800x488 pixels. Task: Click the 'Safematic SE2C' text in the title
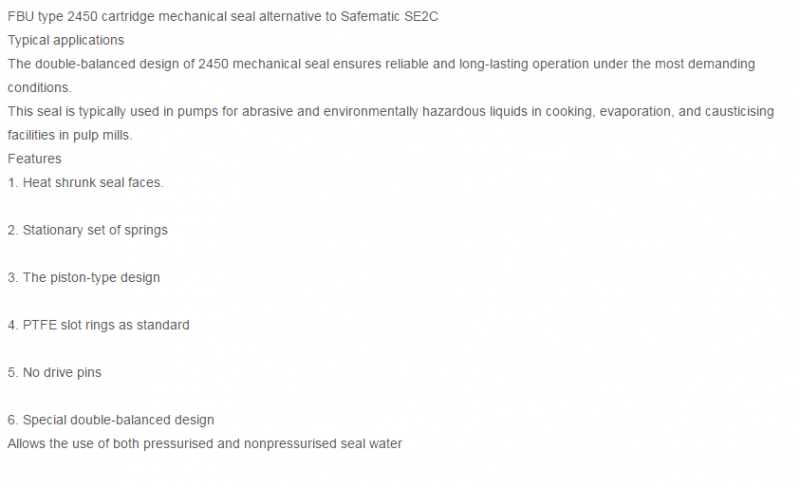pyautogui.click(x=389, y=17)
